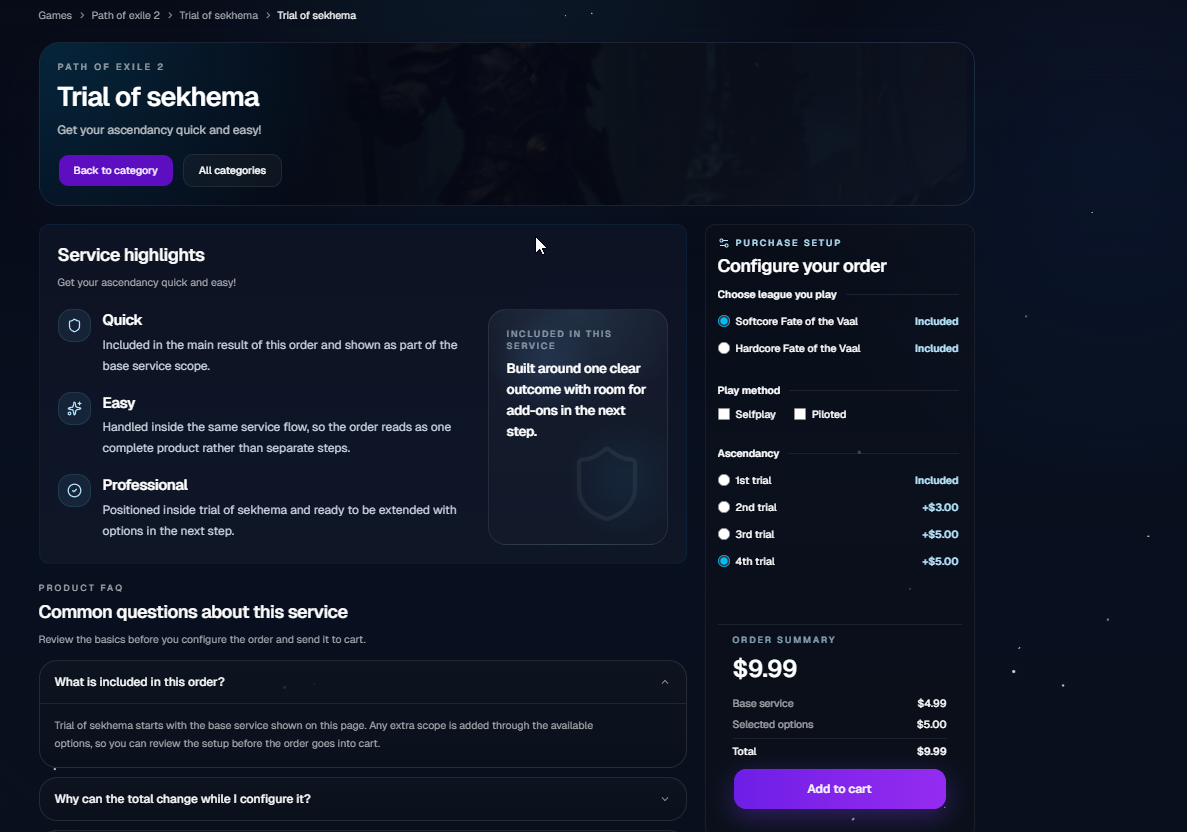Image resolution: width=1187 pixels, height=832 pixels.
Task: Choose the 3rd trial ascendancy option
Action: click(724, 534)
